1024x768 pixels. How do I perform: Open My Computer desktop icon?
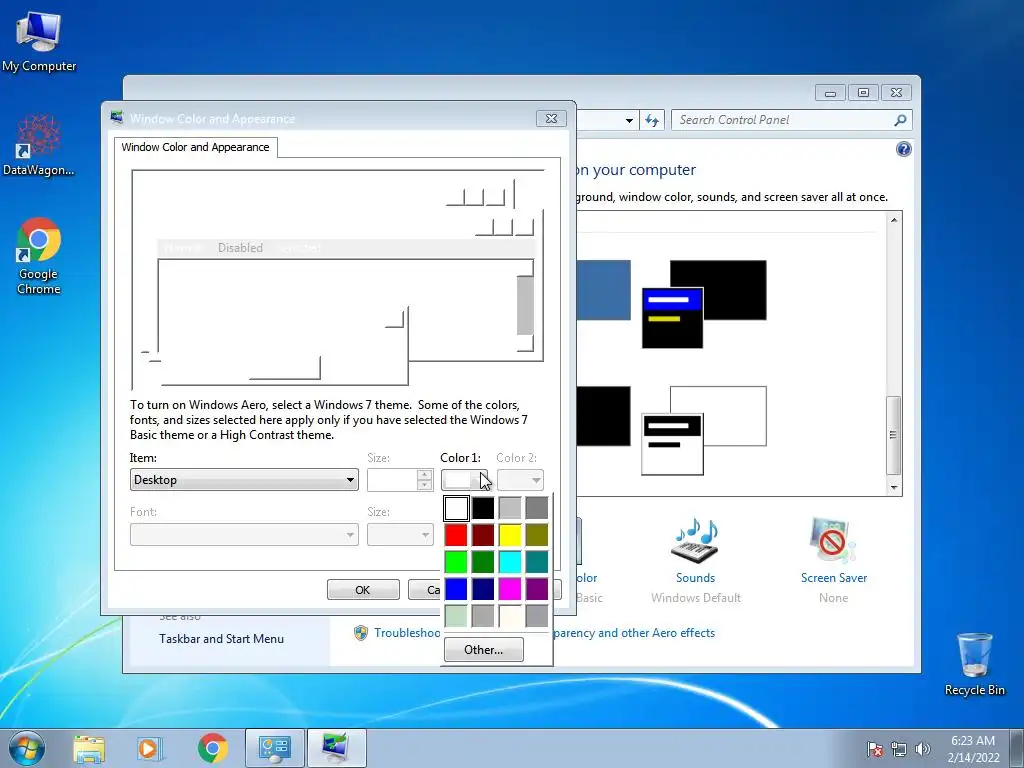[39, 42]
